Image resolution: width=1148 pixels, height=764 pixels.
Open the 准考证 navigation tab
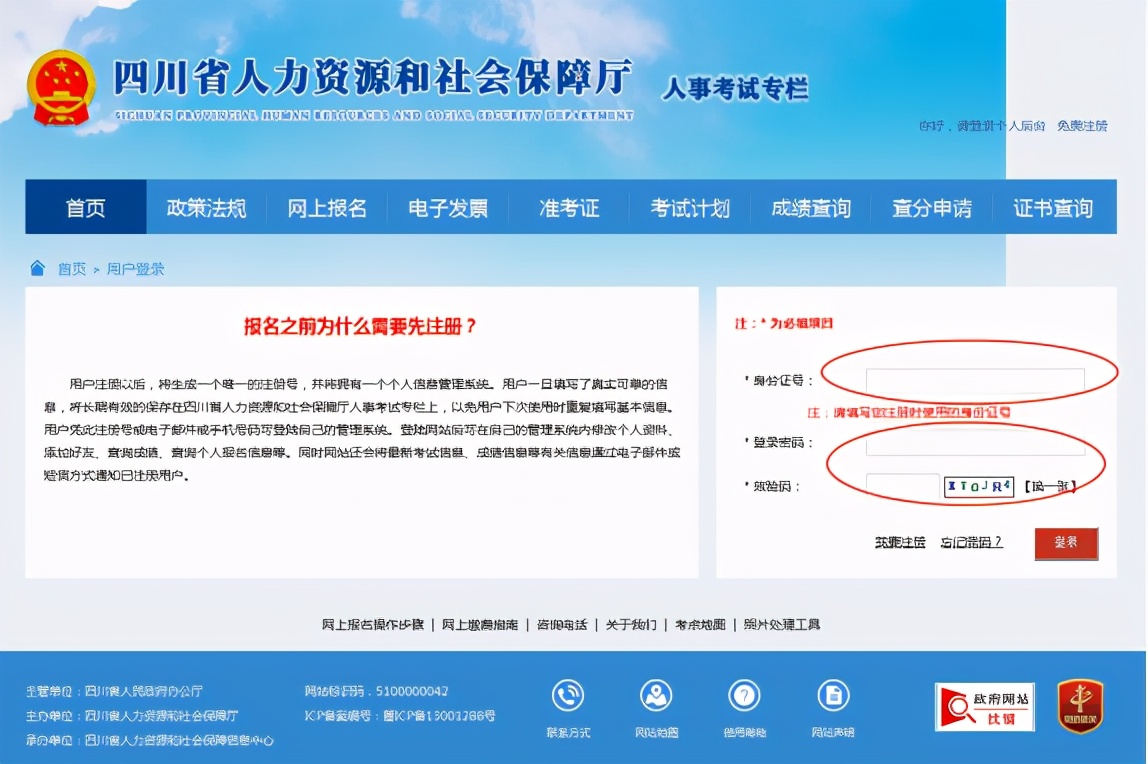[569, 207]
